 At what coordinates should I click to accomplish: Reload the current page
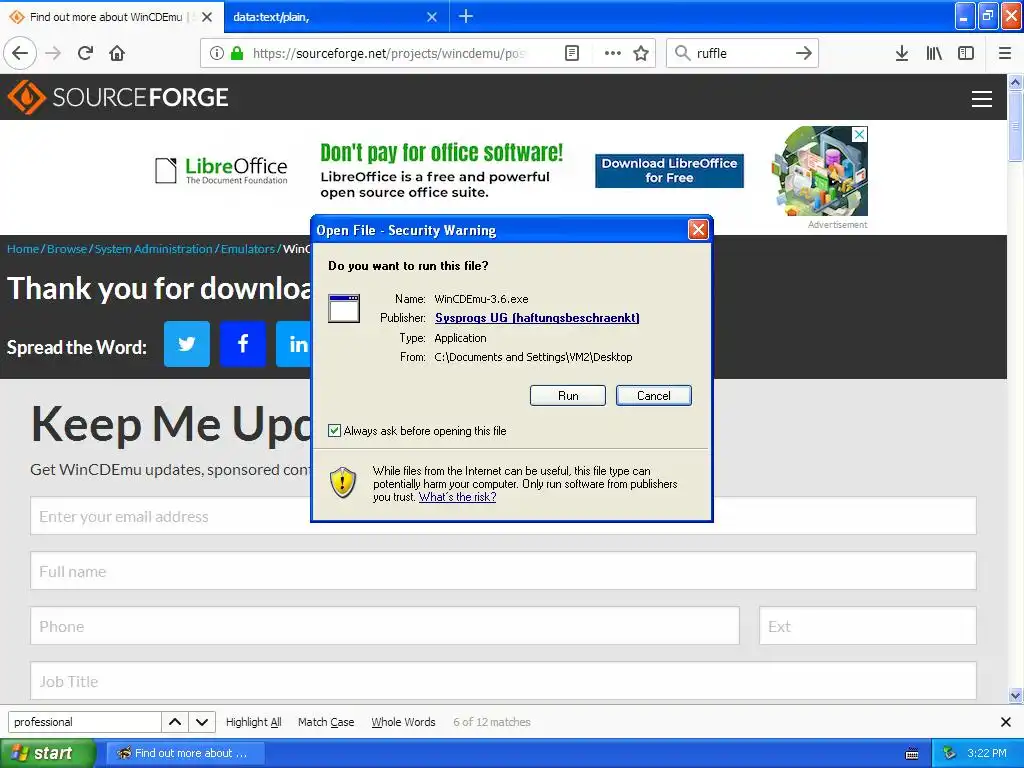point(86,54)
